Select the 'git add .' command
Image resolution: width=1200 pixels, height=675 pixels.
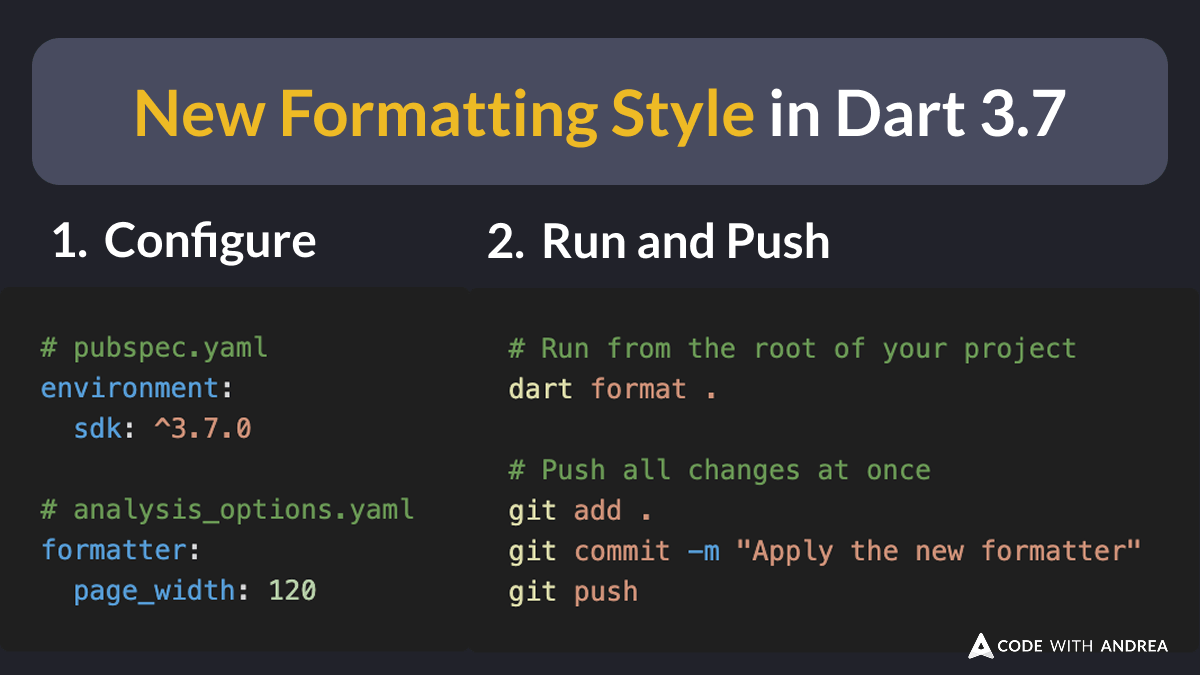point(578,510)
